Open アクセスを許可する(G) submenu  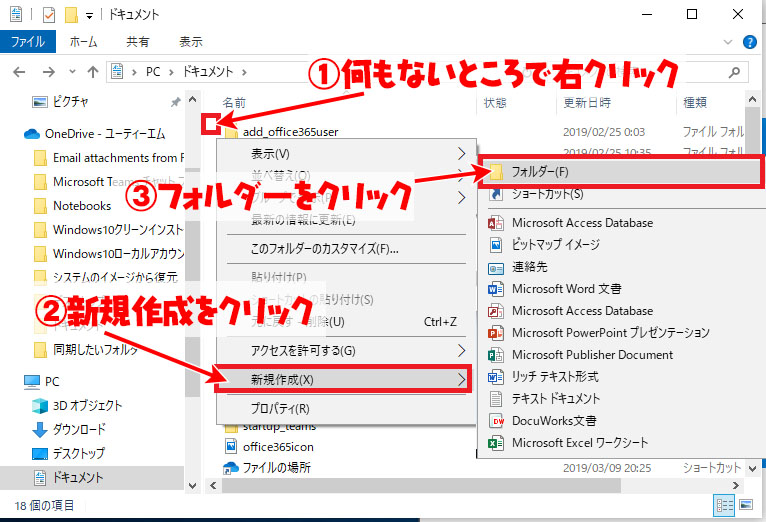(x=346, y=351)
